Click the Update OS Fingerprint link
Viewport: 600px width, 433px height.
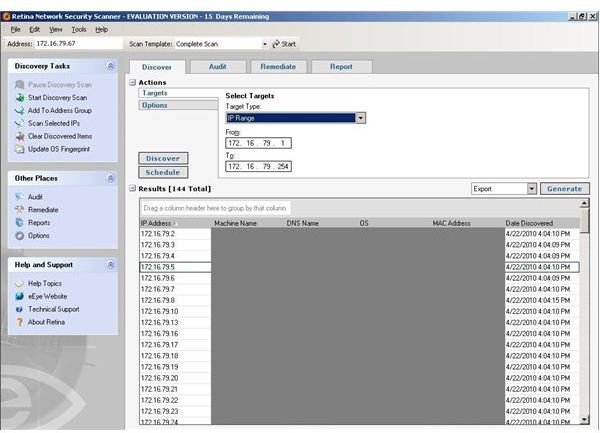click(59, 149)
